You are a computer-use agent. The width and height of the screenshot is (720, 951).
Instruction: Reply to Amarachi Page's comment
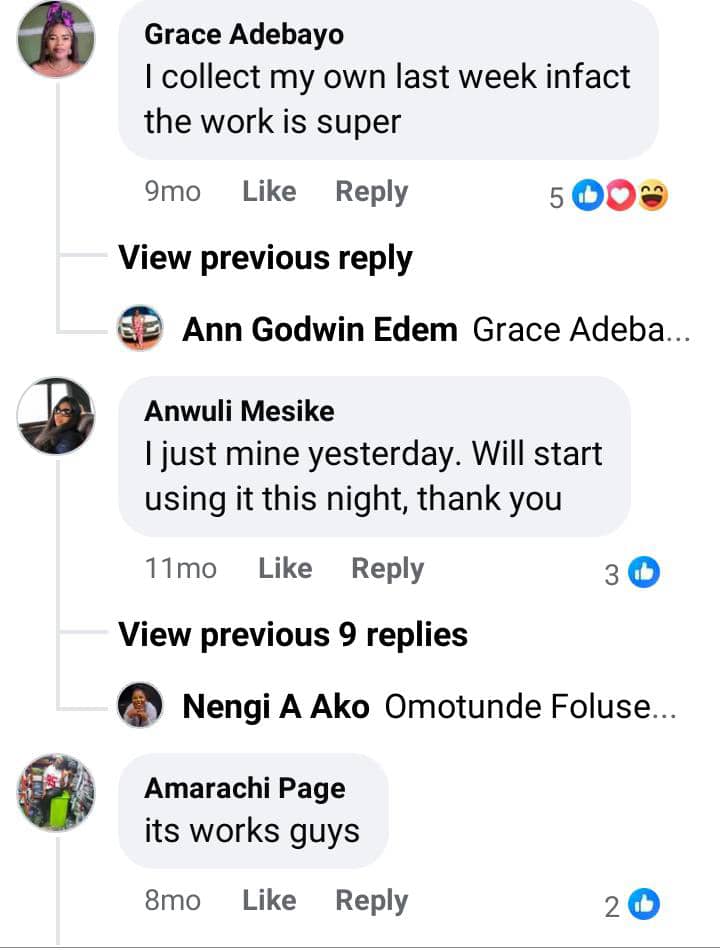(371, 900)
